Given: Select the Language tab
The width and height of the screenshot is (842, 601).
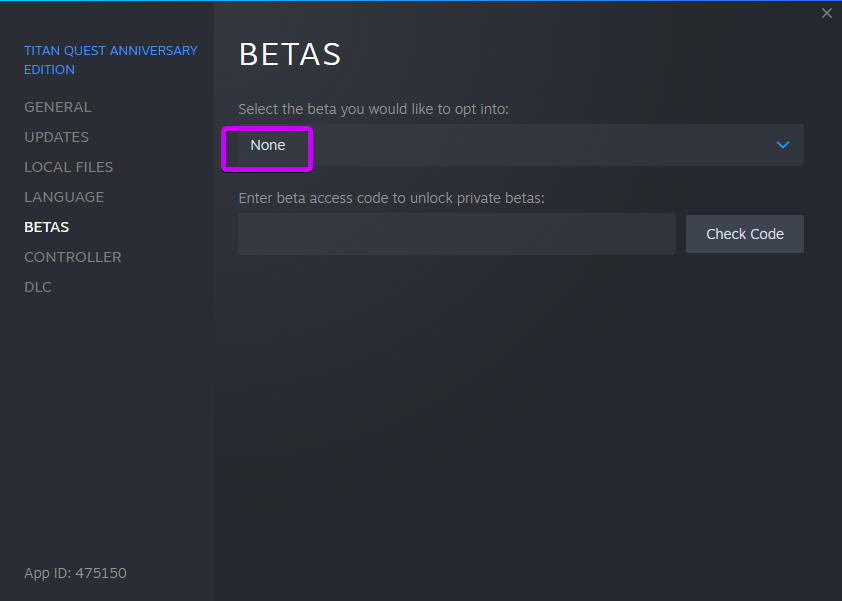Looking at the screenshot, I should click(64, 197).
